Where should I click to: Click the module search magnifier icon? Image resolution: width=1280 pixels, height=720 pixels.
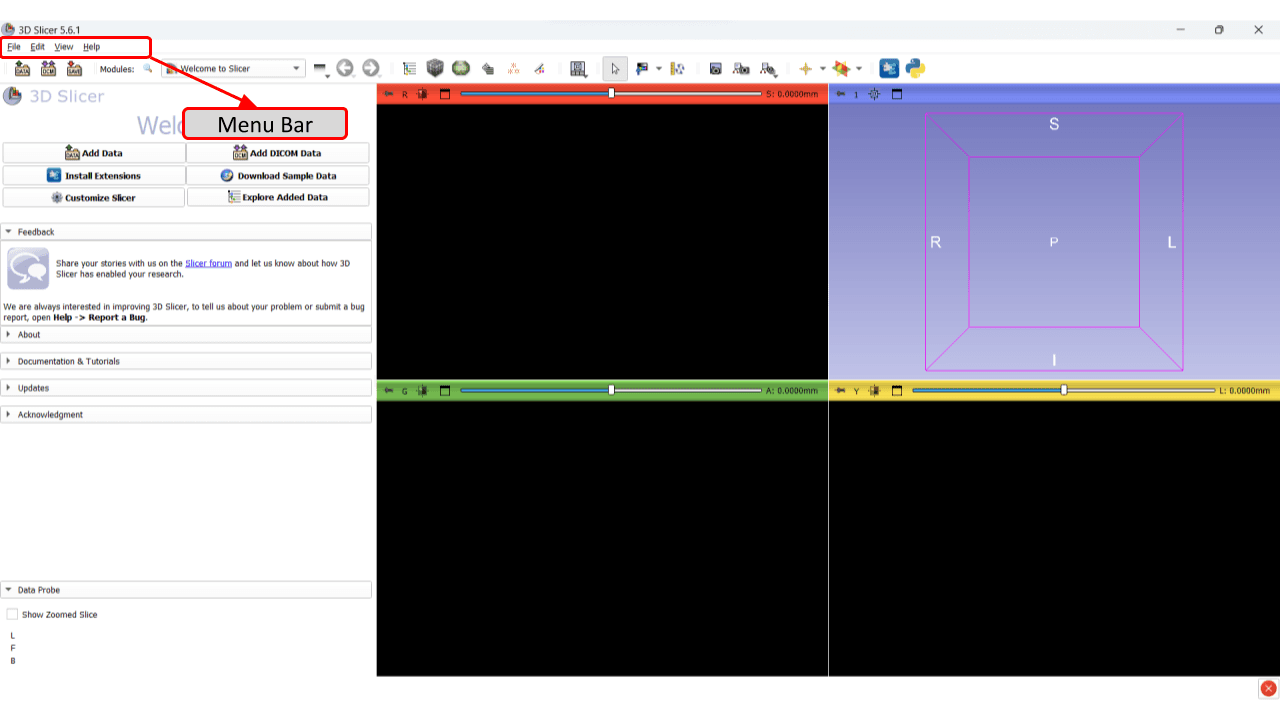148,68
